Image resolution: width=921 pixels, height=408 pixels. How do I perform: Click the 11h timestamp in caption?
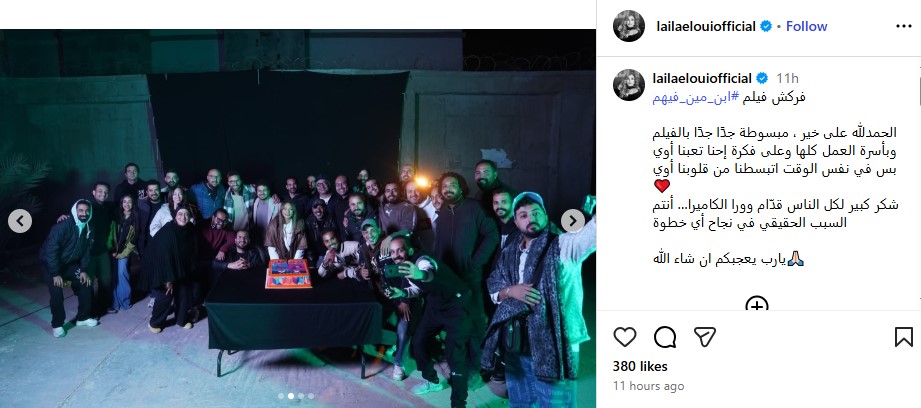click(787, 78)
